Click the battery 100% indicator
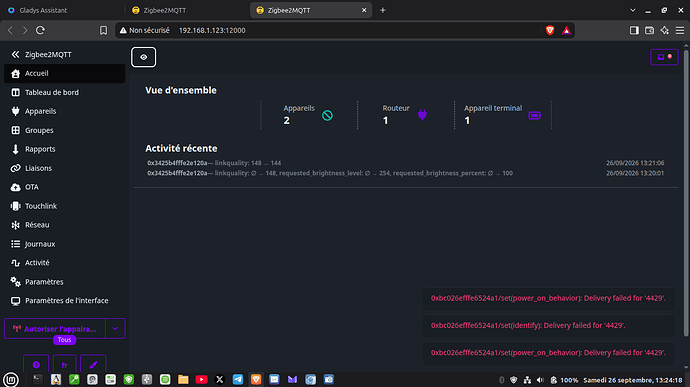 [x=564, y=380]
